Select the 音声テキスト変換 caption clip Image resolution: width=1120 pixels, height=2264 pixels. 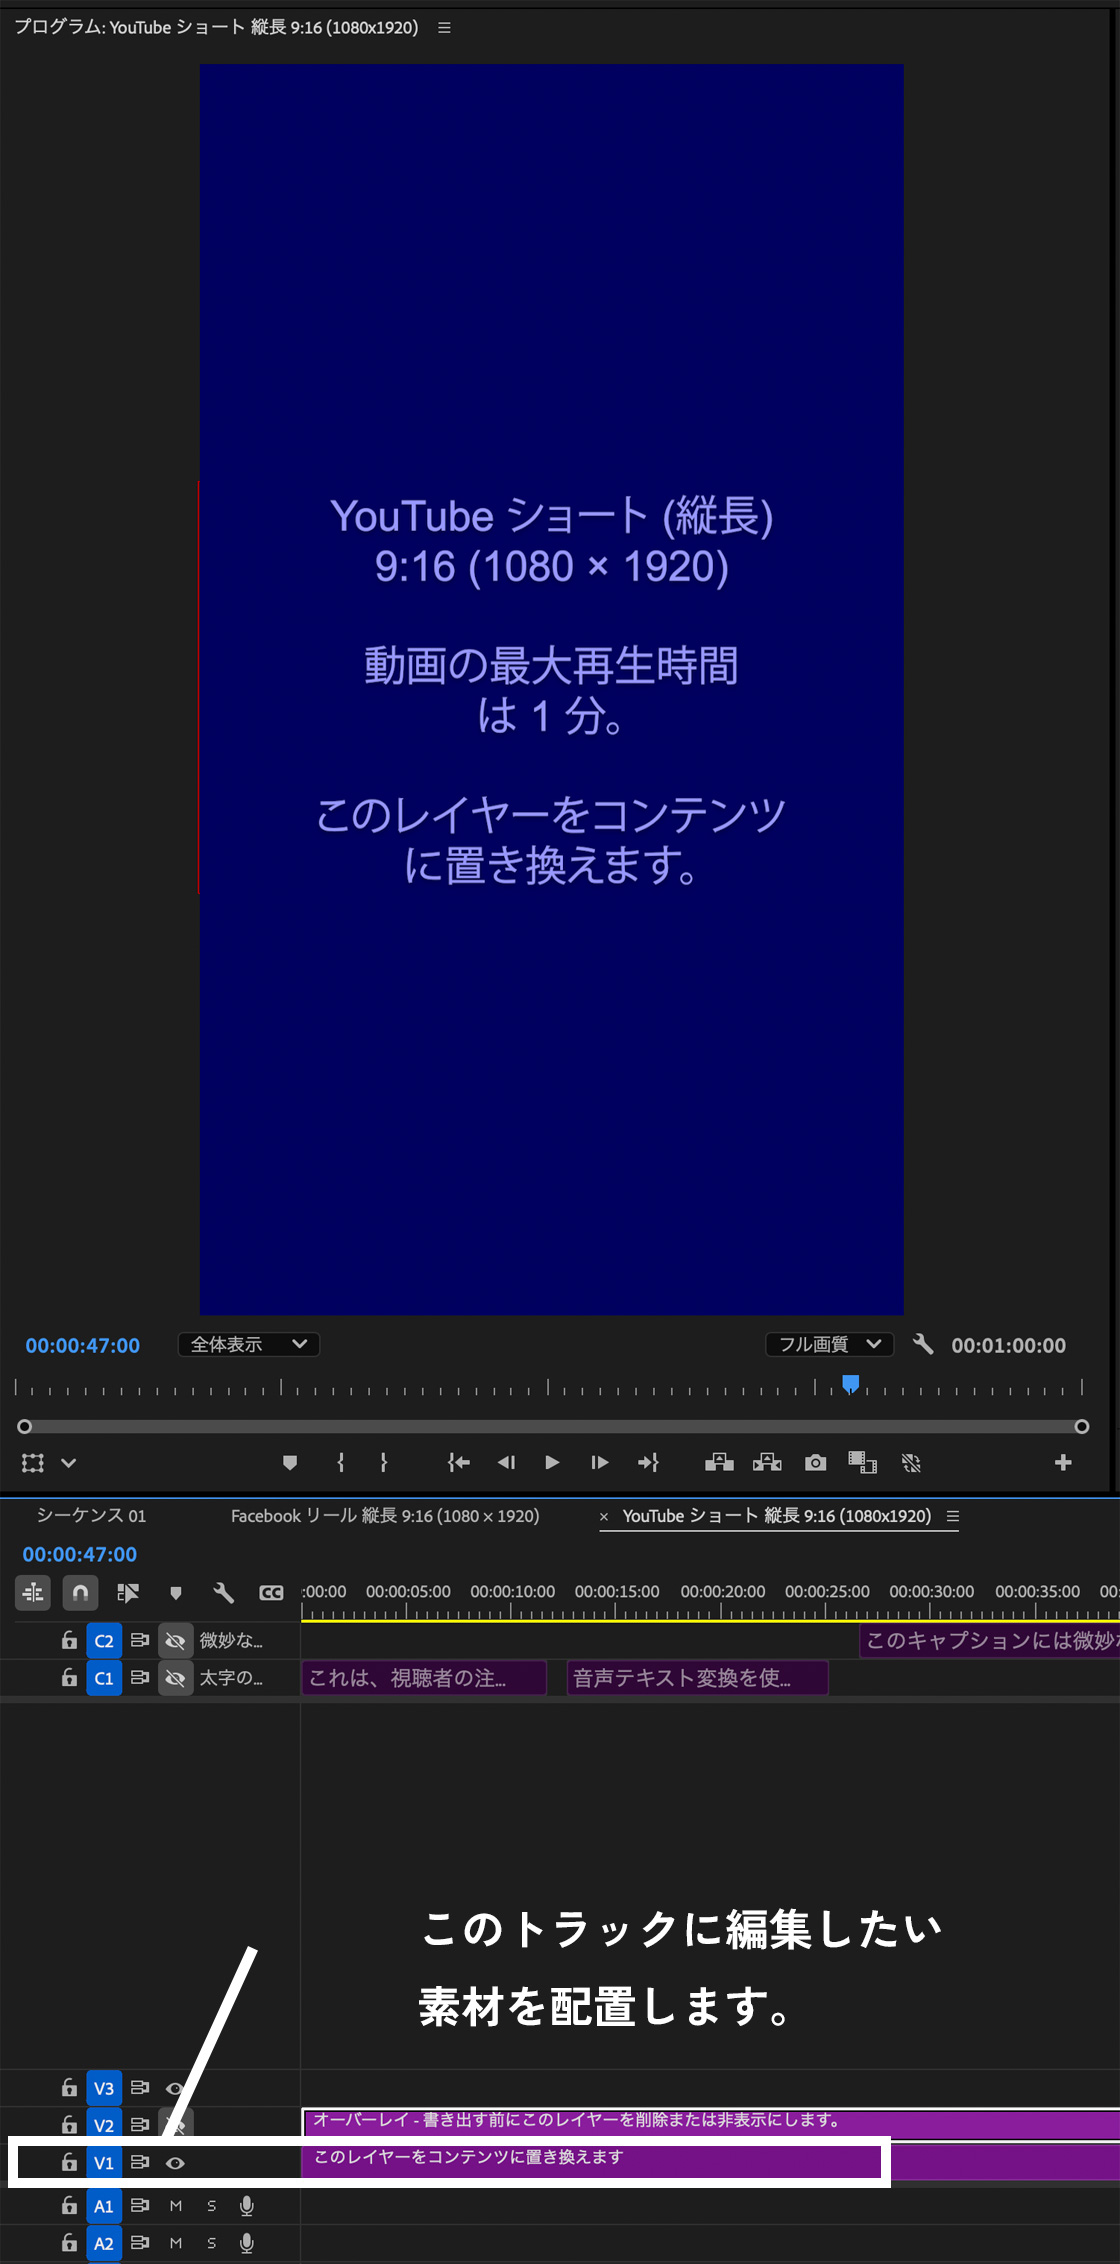(697, 1678)
